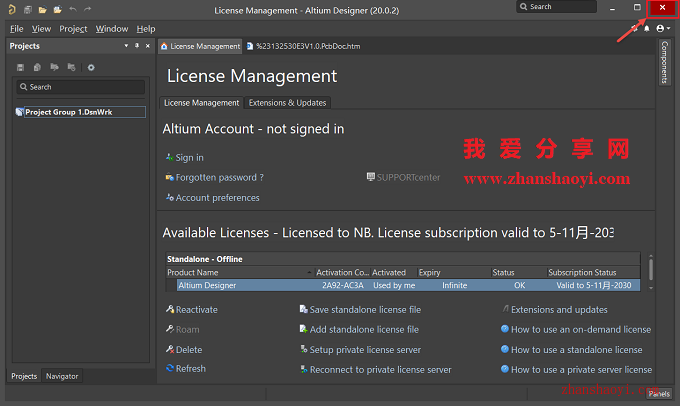Switch to the Projects bottom tab

(24, 376)
